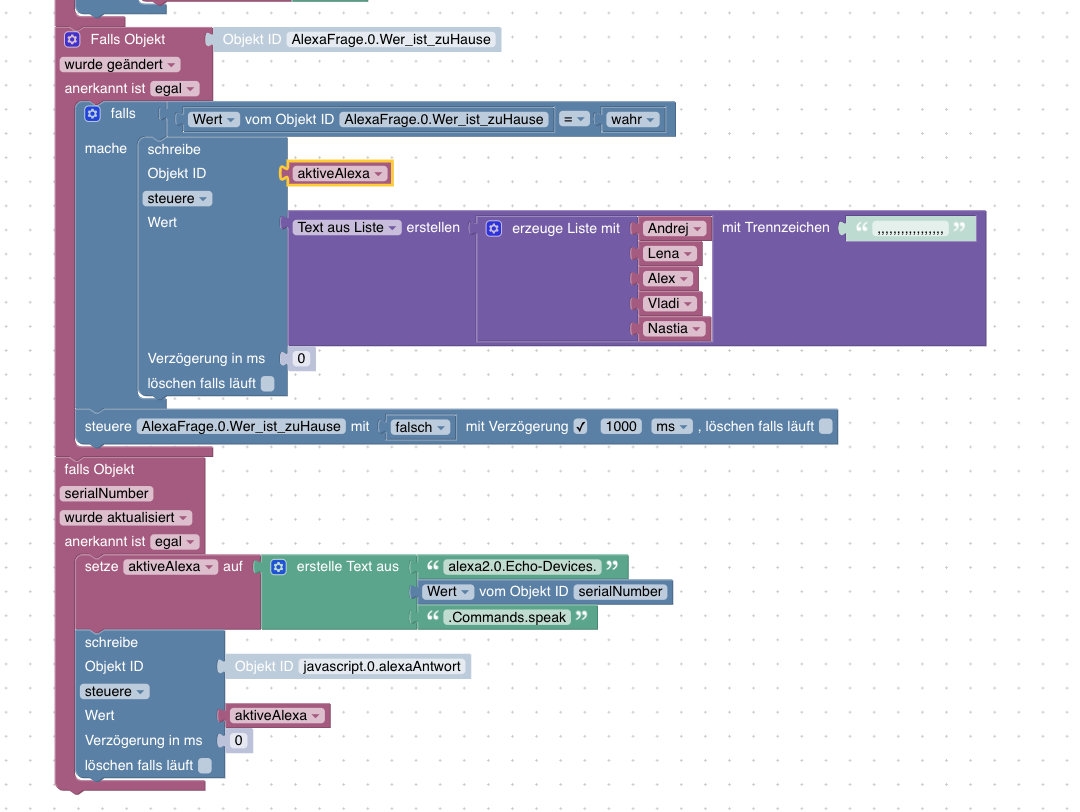This screenshot has width=1080, height=812.
Task: Open the 'wurde geändert' dropdown
Action: pyautogui.click(x=120, y=65)
